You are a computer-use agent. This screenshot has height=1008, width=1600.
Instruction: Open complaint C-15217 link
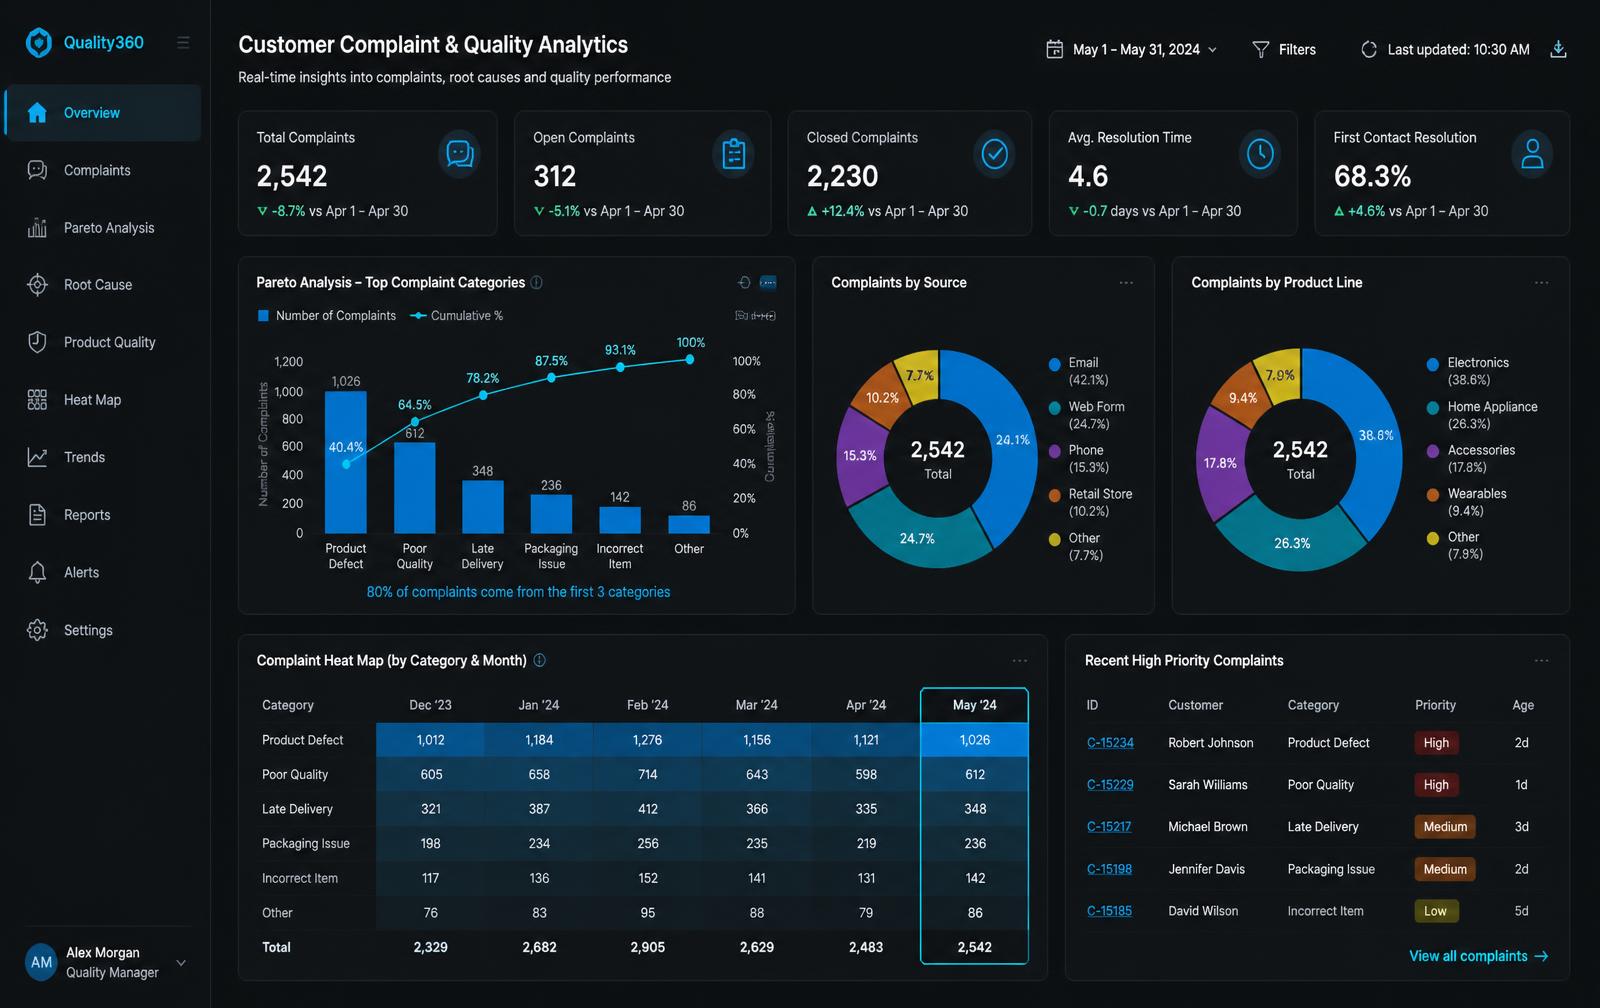tap(1109, 827)
